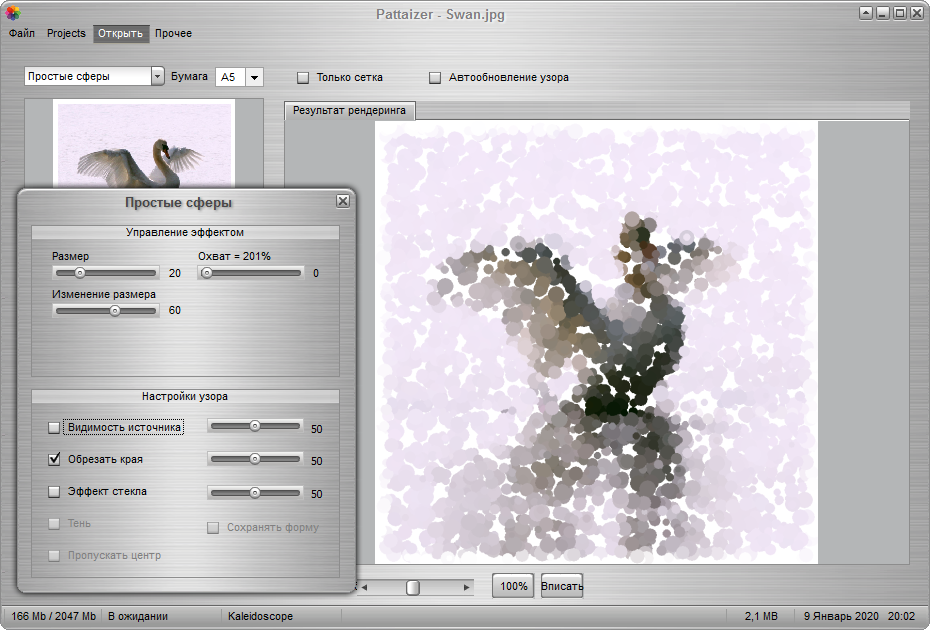Viewport: 930px width, 630px height.
Task: Click the horizontal scrollbar thumb
Action: [413, 587]
